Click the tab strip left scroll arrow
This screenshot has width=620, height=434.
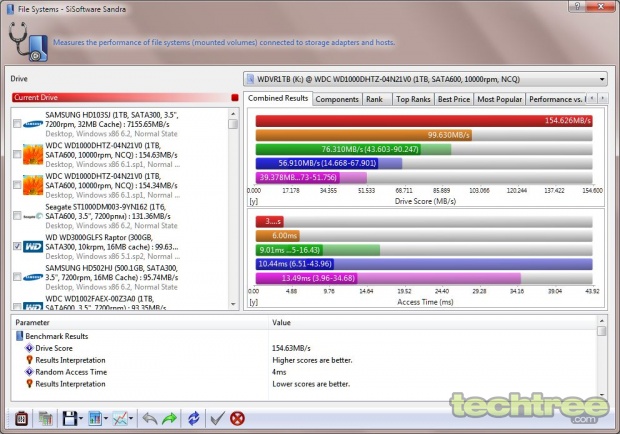pyautogui.click(x=592, y=98)
